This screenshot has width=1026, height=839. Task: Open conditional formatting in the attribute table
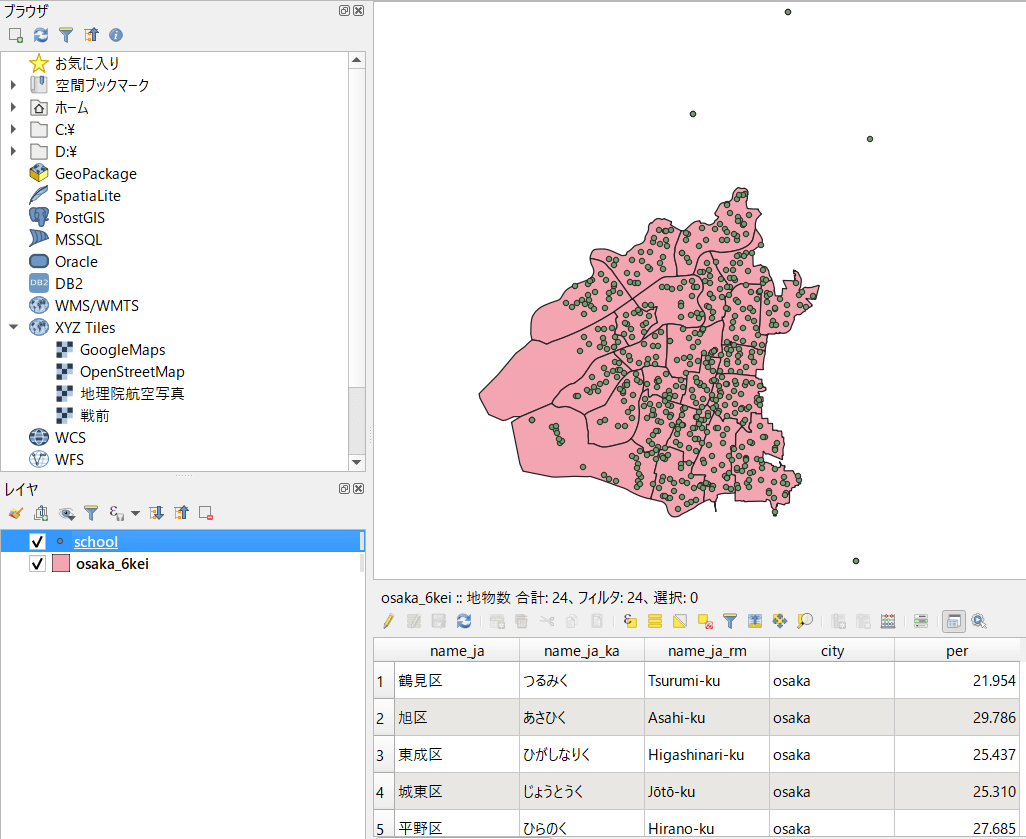921,621
